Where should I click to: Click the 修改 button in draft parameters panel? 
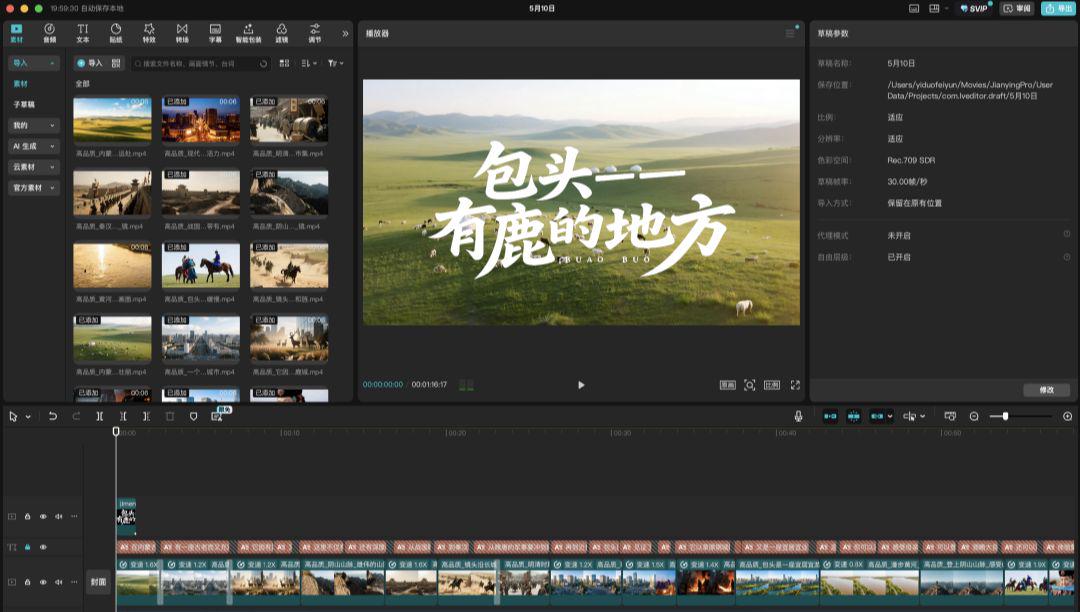click(x=1044, y=390)
